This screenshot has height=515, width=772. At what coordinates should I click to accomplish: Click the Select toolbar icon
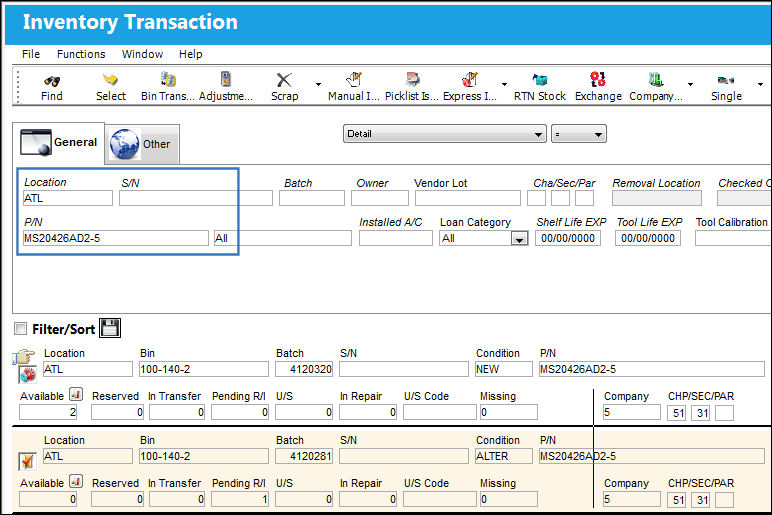pyautogui.click(x=110, y=79)
